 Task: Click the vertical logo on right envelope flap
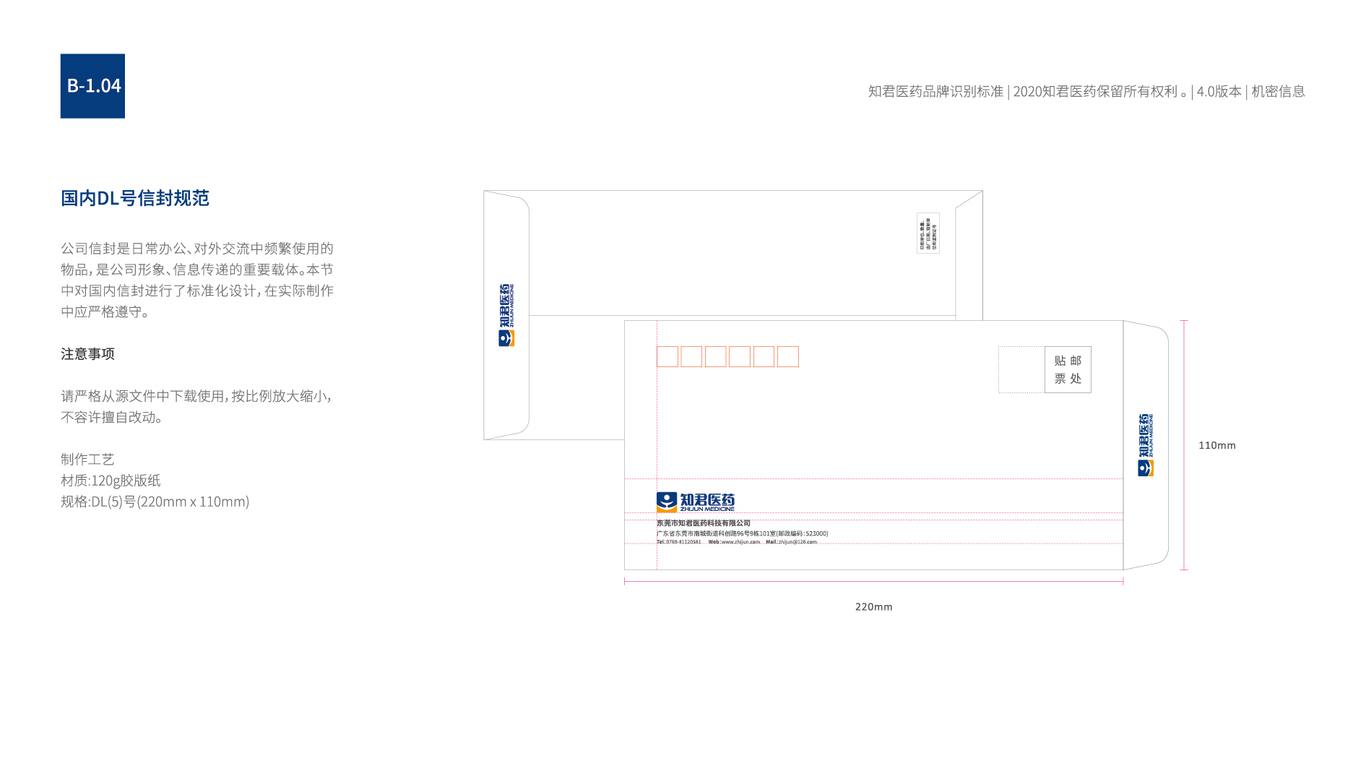click(1146, 445)
